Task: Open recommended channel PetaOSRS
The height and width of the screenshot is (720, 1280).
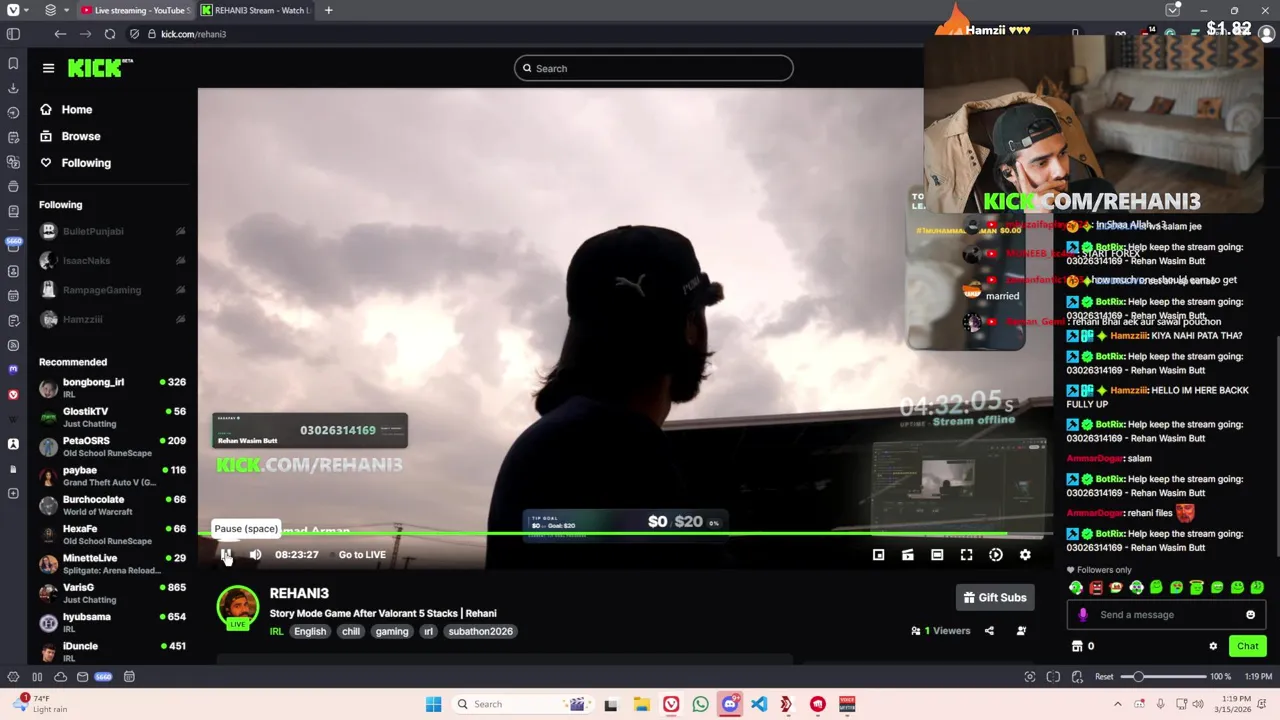Action: 112,446
